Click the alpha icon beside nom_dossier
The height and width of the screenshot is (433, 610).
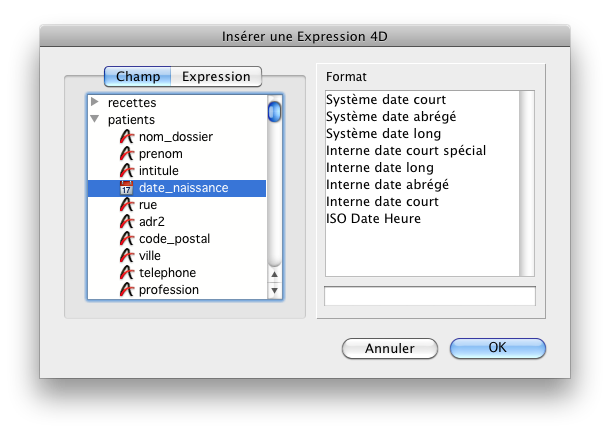[126, 137]
